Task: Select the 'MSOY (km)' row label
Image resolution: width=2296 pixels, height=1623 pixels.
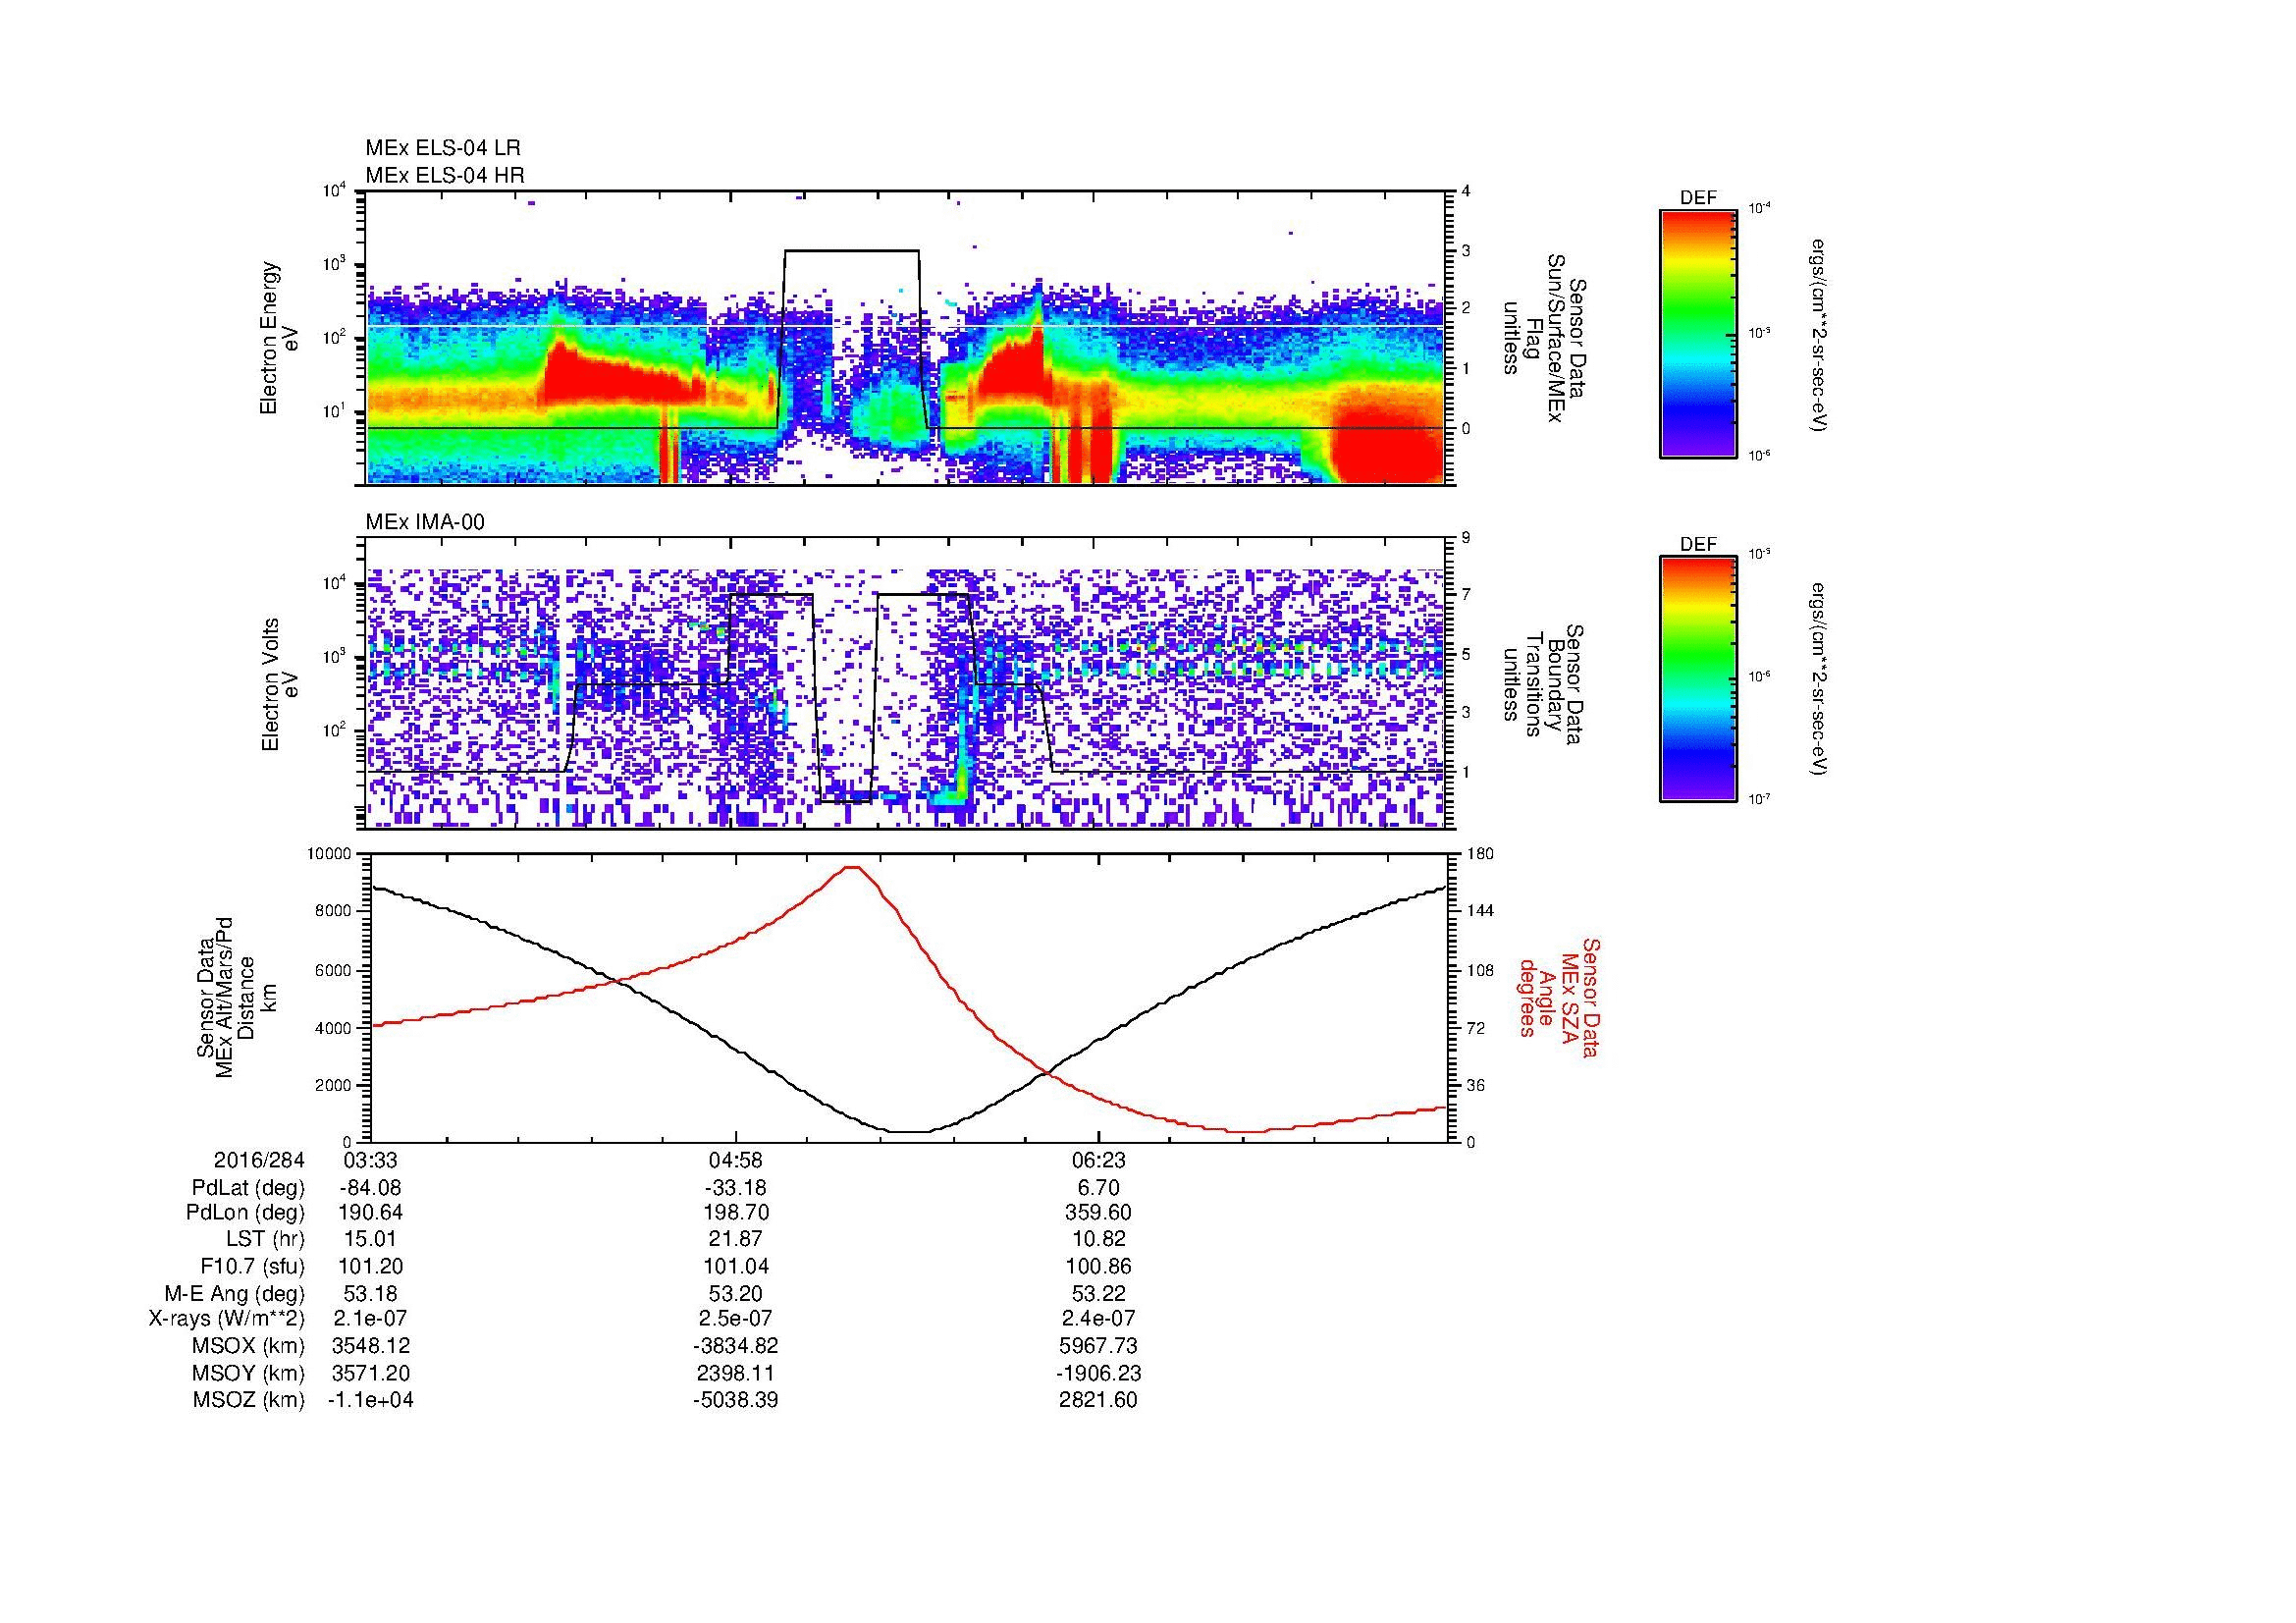Action: (x=249, y=1373)
